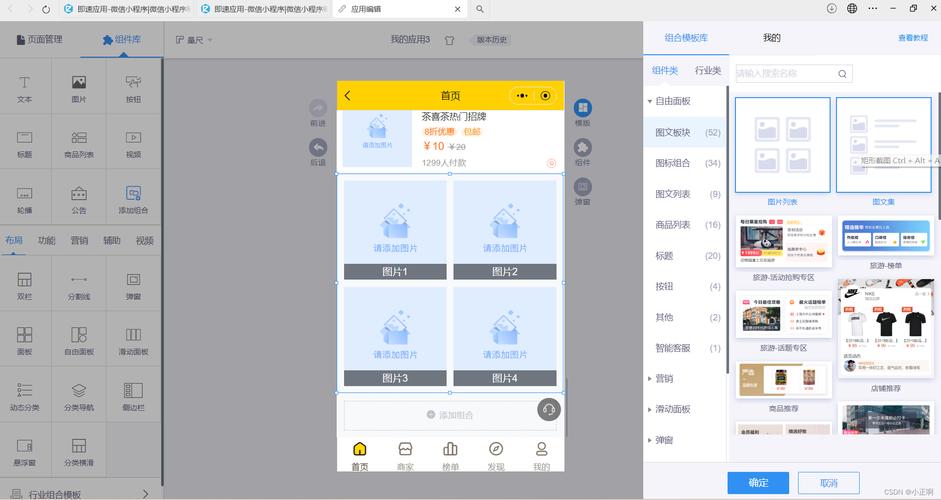The width and height of the screenshot is (941, 500).
Task: Tap the 商家 tab in phone preview
Action: (405, 456)
